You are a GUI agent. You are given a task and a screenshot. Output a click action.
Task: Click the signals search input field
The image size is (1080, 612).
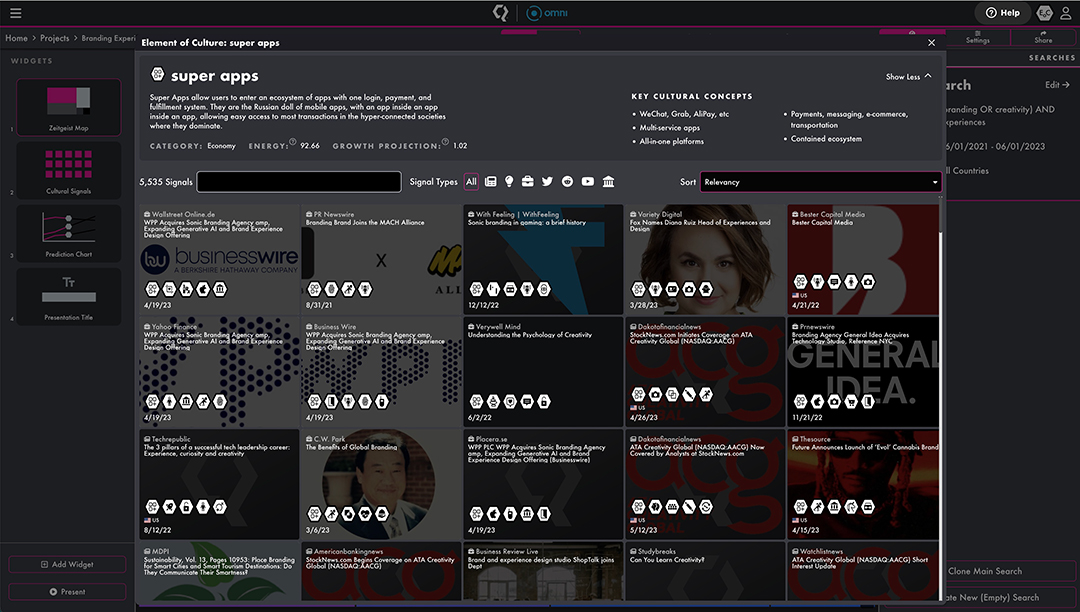coord(298,182)
